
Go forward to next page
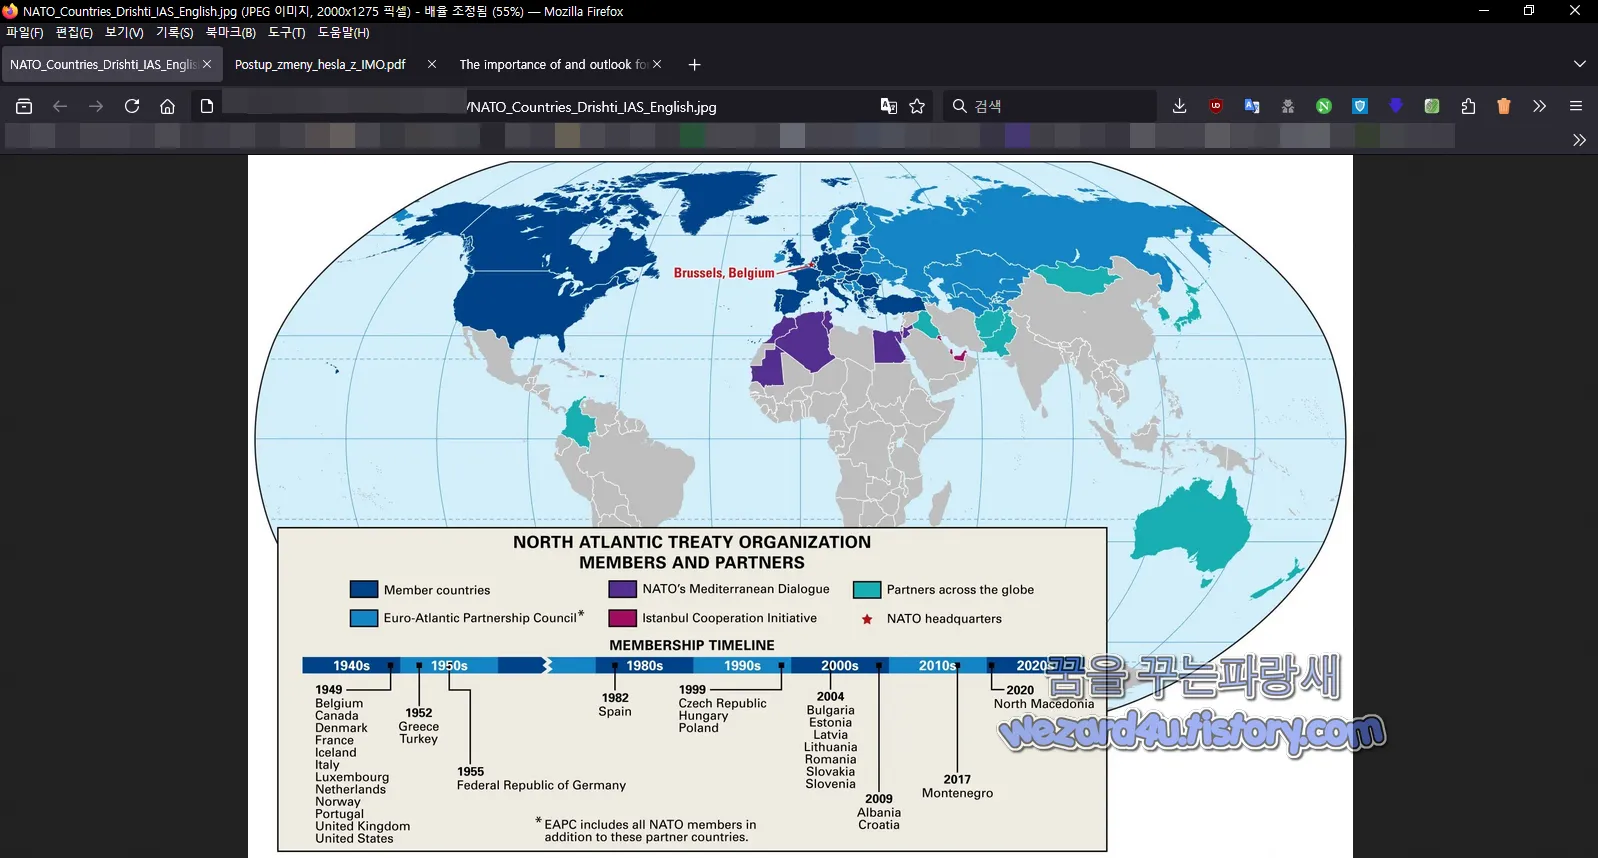pyautogui.click(x=96, y=106)
